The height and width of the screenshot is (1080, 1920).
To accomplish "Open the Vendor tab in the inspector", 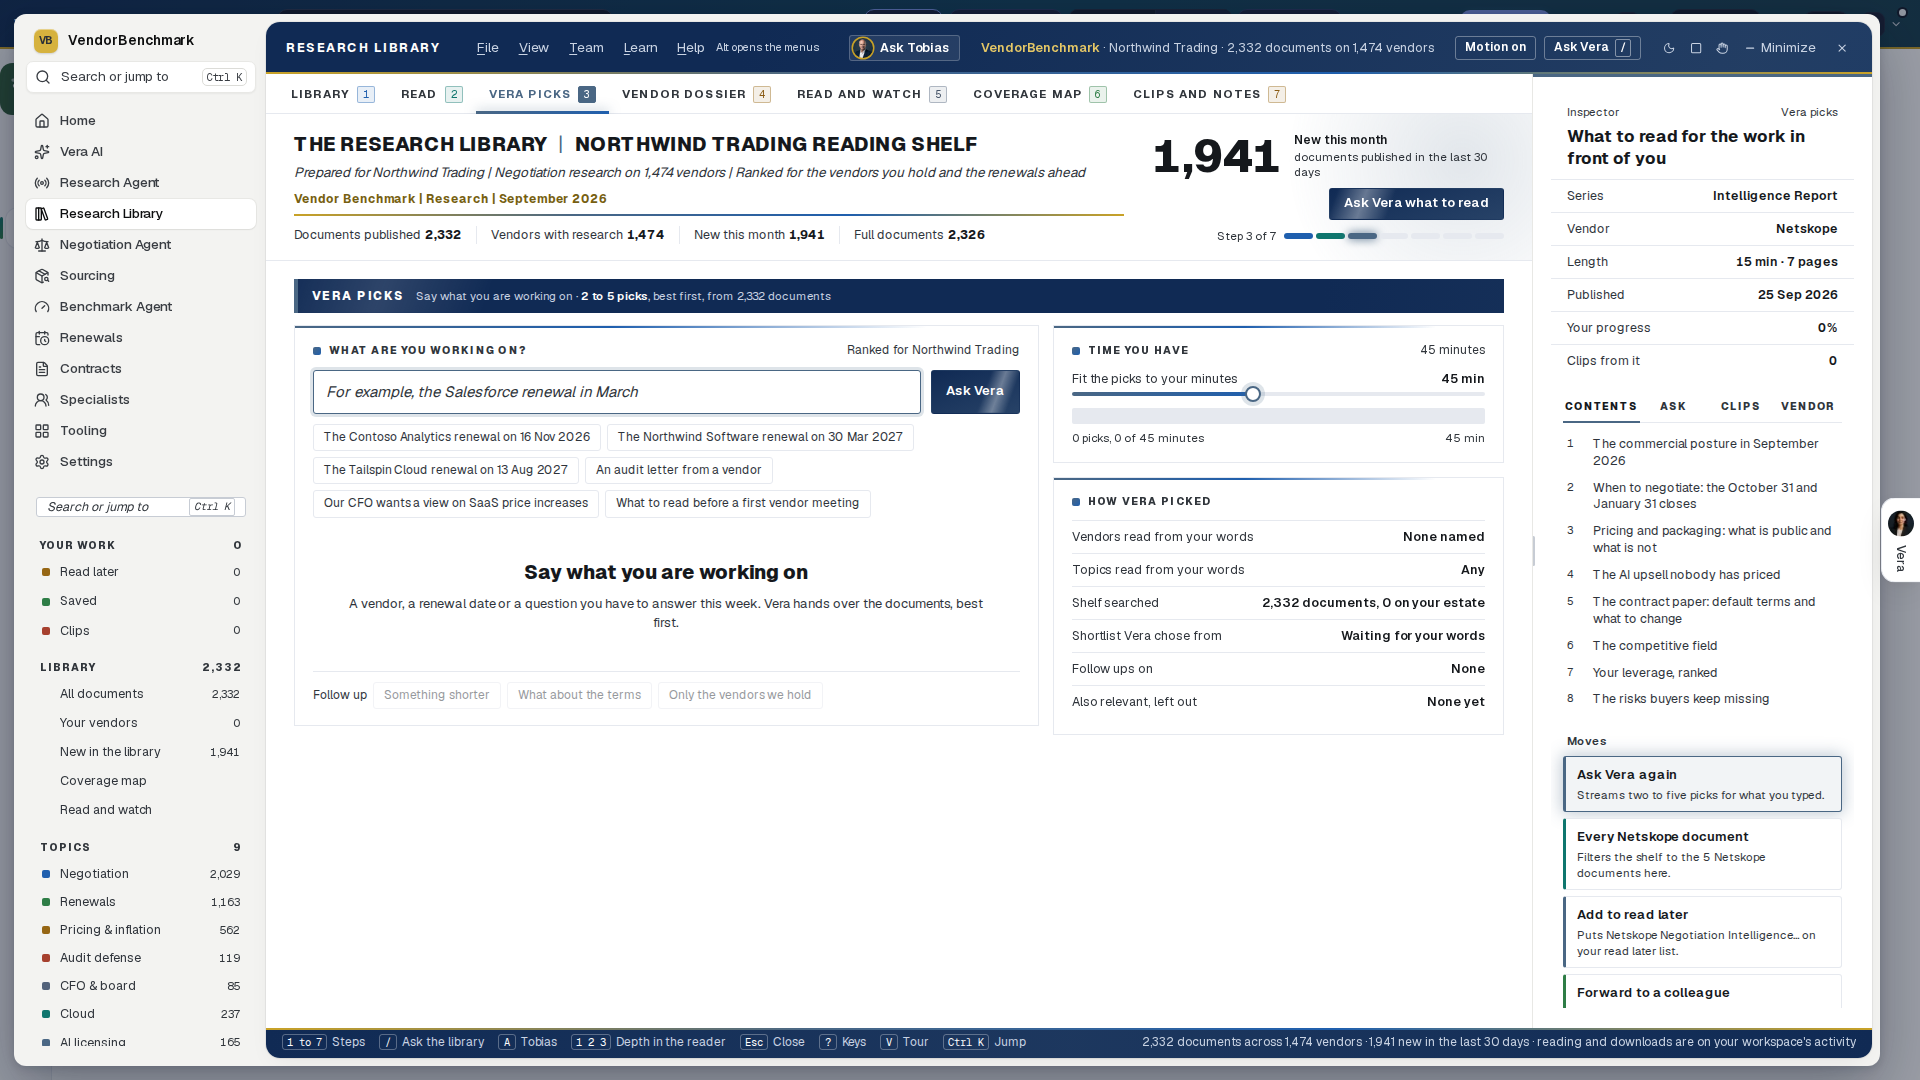I will (1807, 406).
